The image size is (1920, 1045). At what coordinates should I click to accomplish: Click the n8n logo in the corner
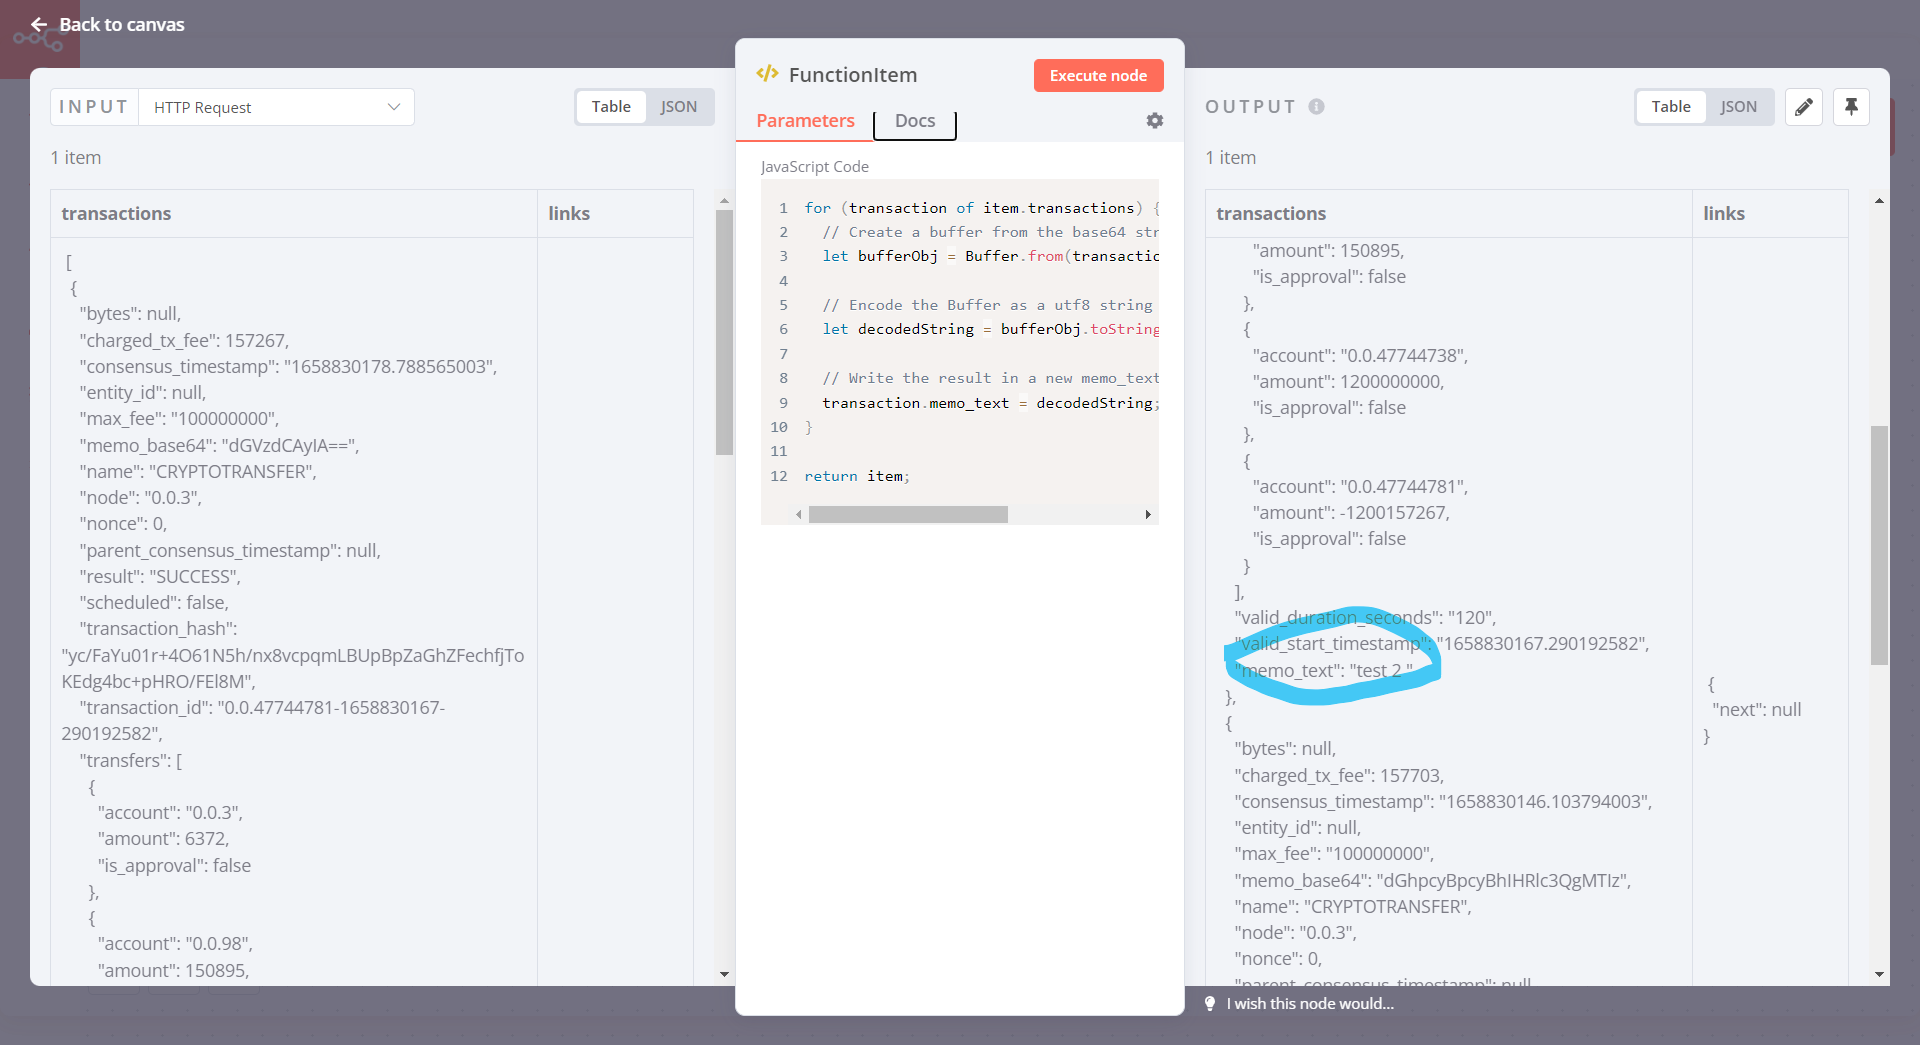(x=40, y=40)
